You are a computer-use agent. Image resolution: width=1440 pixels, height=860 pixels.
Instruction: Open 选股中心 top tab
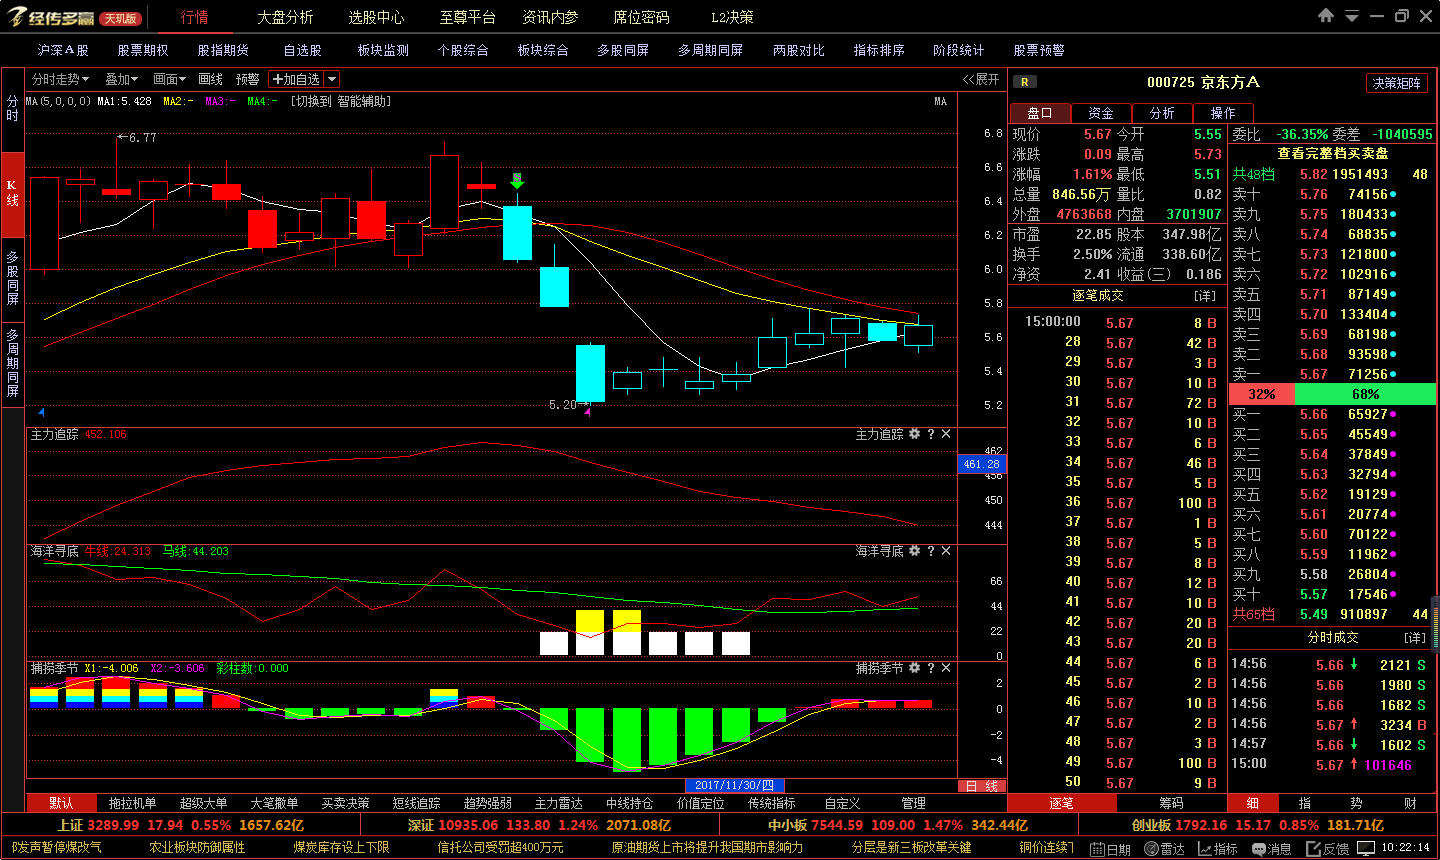click(x=376, y=17)
